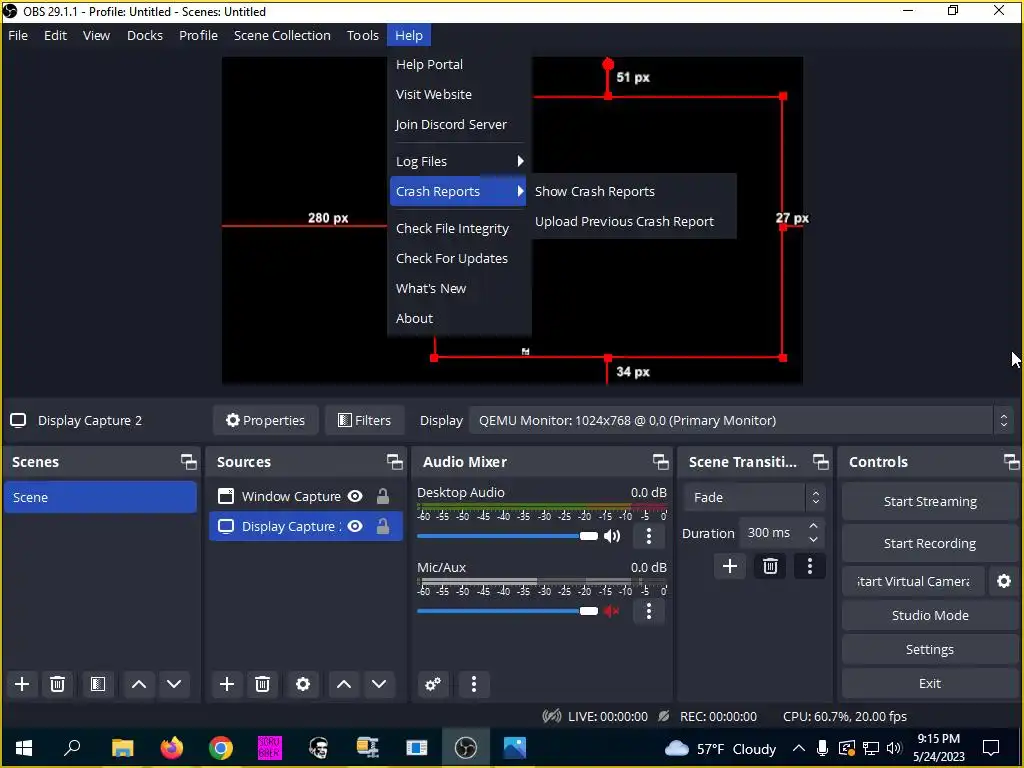The height and width of the screenshot is (768, 1024).
Task: Adjust the Mic/Aux volume slider
Action: tap(507, 611)
